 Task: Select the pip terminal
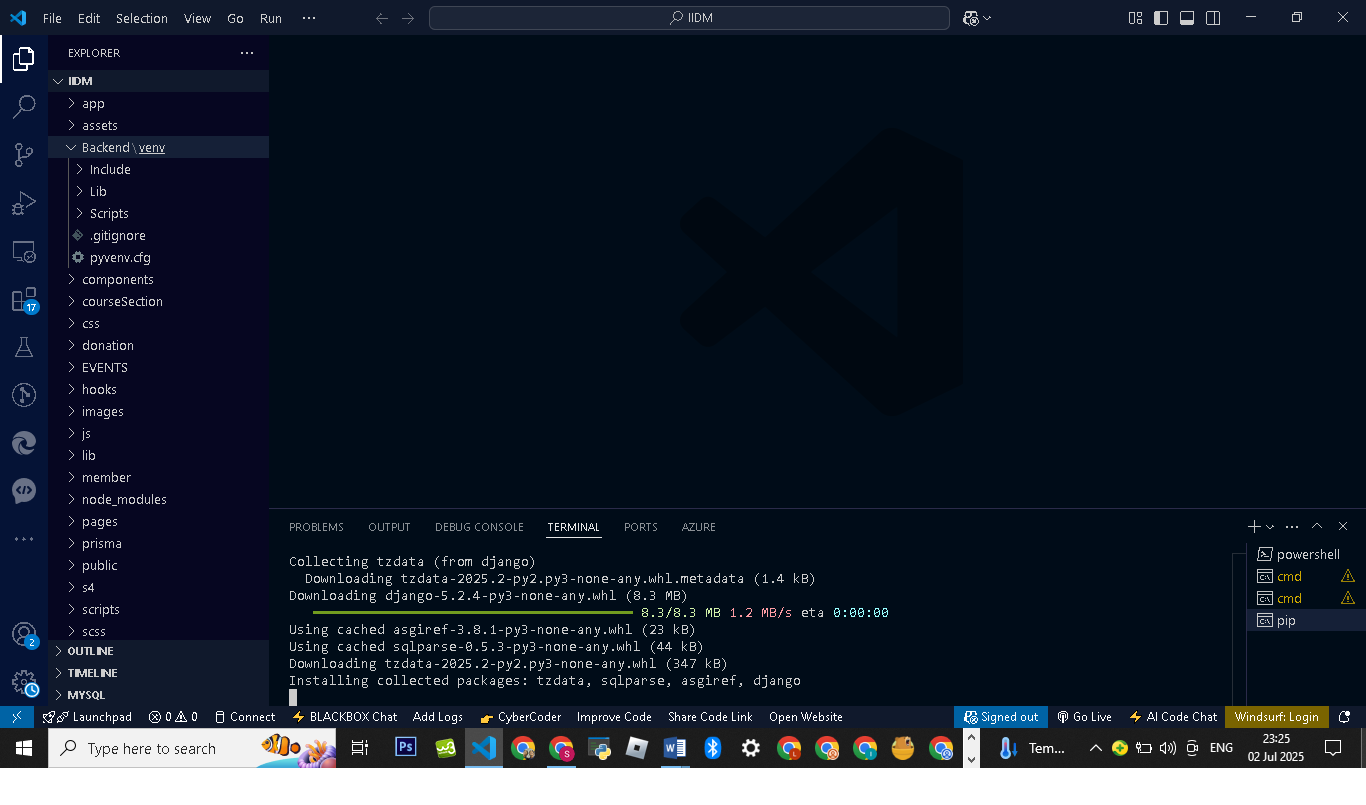[x=1306, y=620]
